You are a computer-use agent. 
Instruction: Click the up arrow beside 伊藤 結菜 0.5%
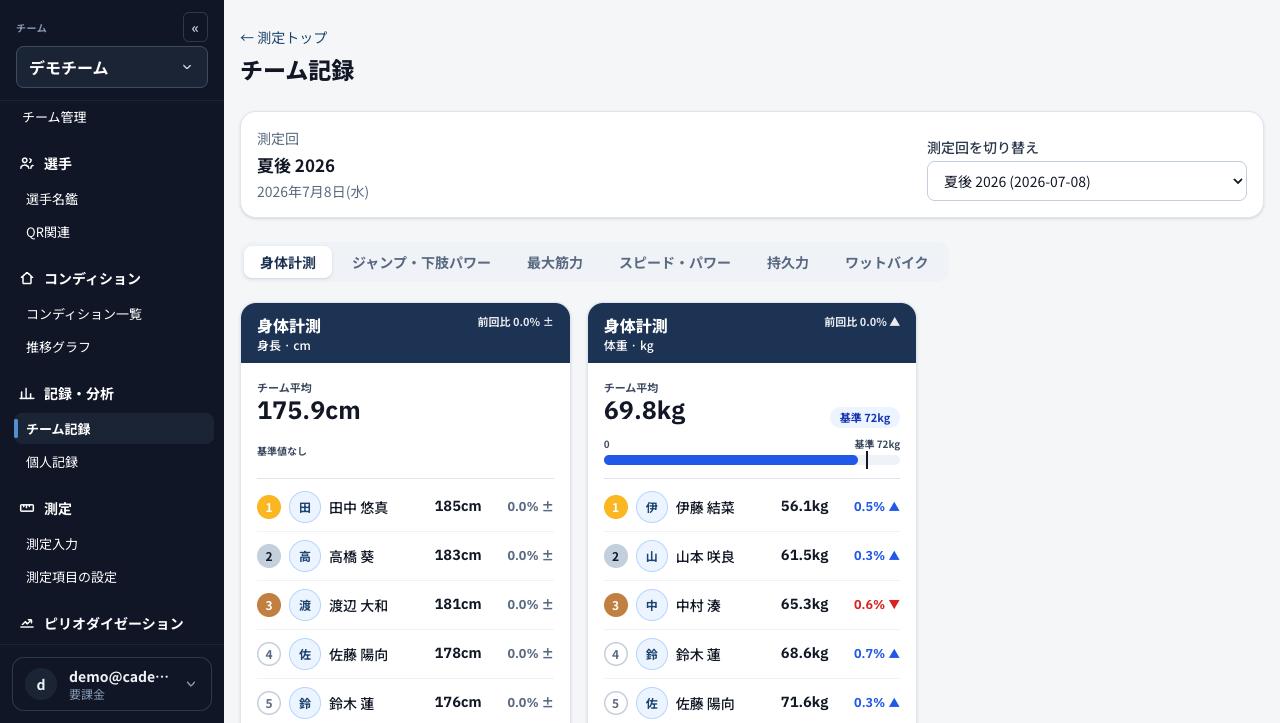[894, 506]
